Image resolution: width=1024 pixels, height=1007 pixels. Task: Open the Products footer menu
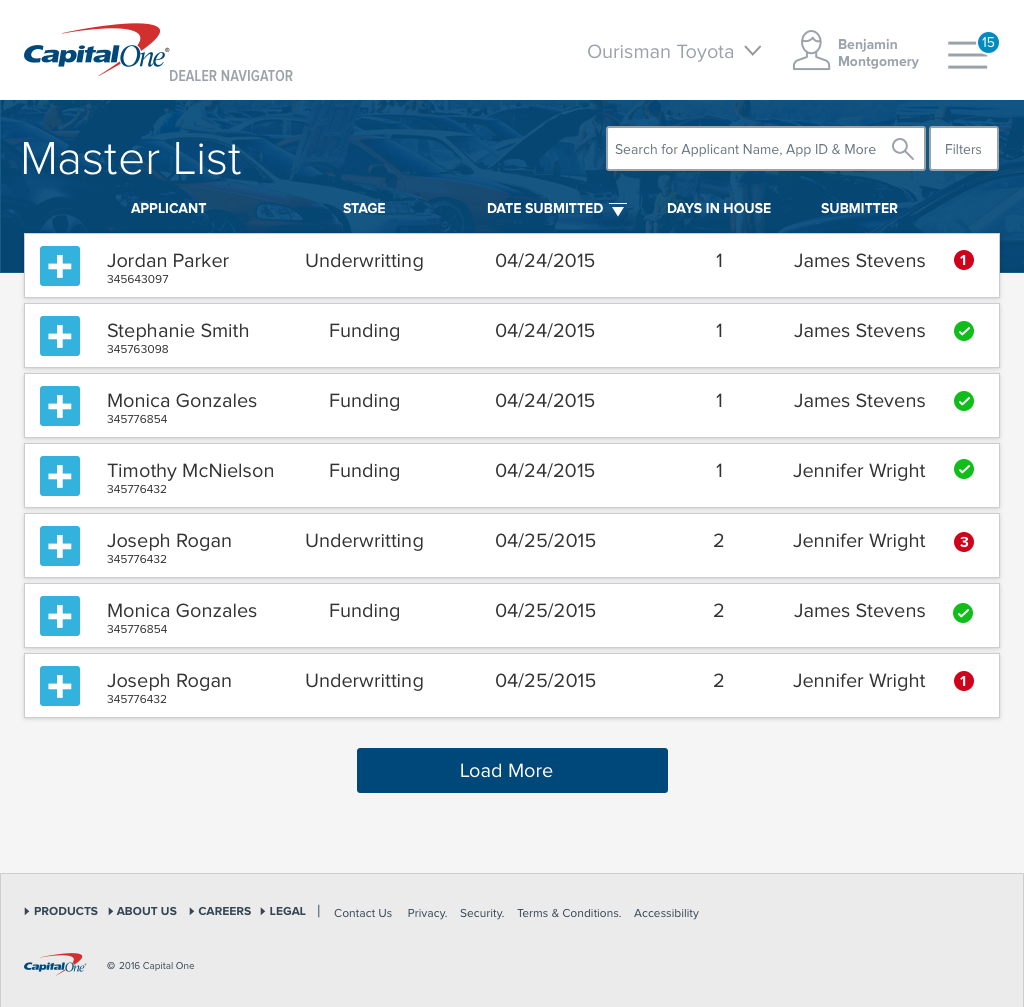pyautogui.click(x=61, y=911)
